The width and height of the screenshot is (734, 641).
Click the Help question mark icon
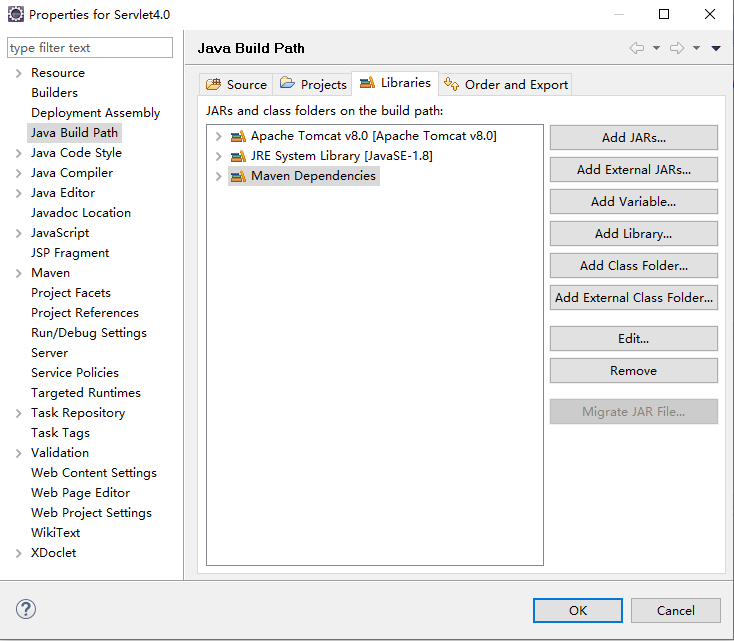point(26,609)
